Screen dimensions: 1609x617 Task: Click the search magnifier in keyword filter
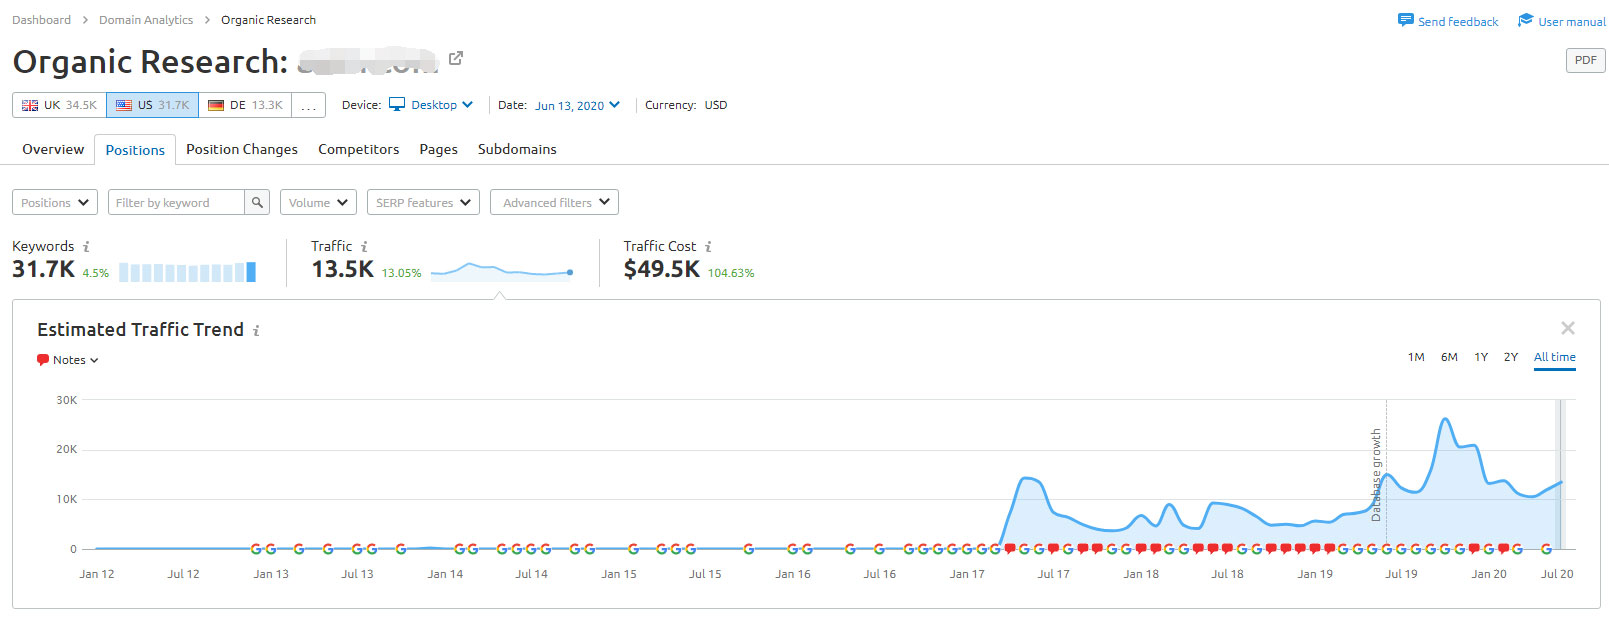tap(257, 202)
